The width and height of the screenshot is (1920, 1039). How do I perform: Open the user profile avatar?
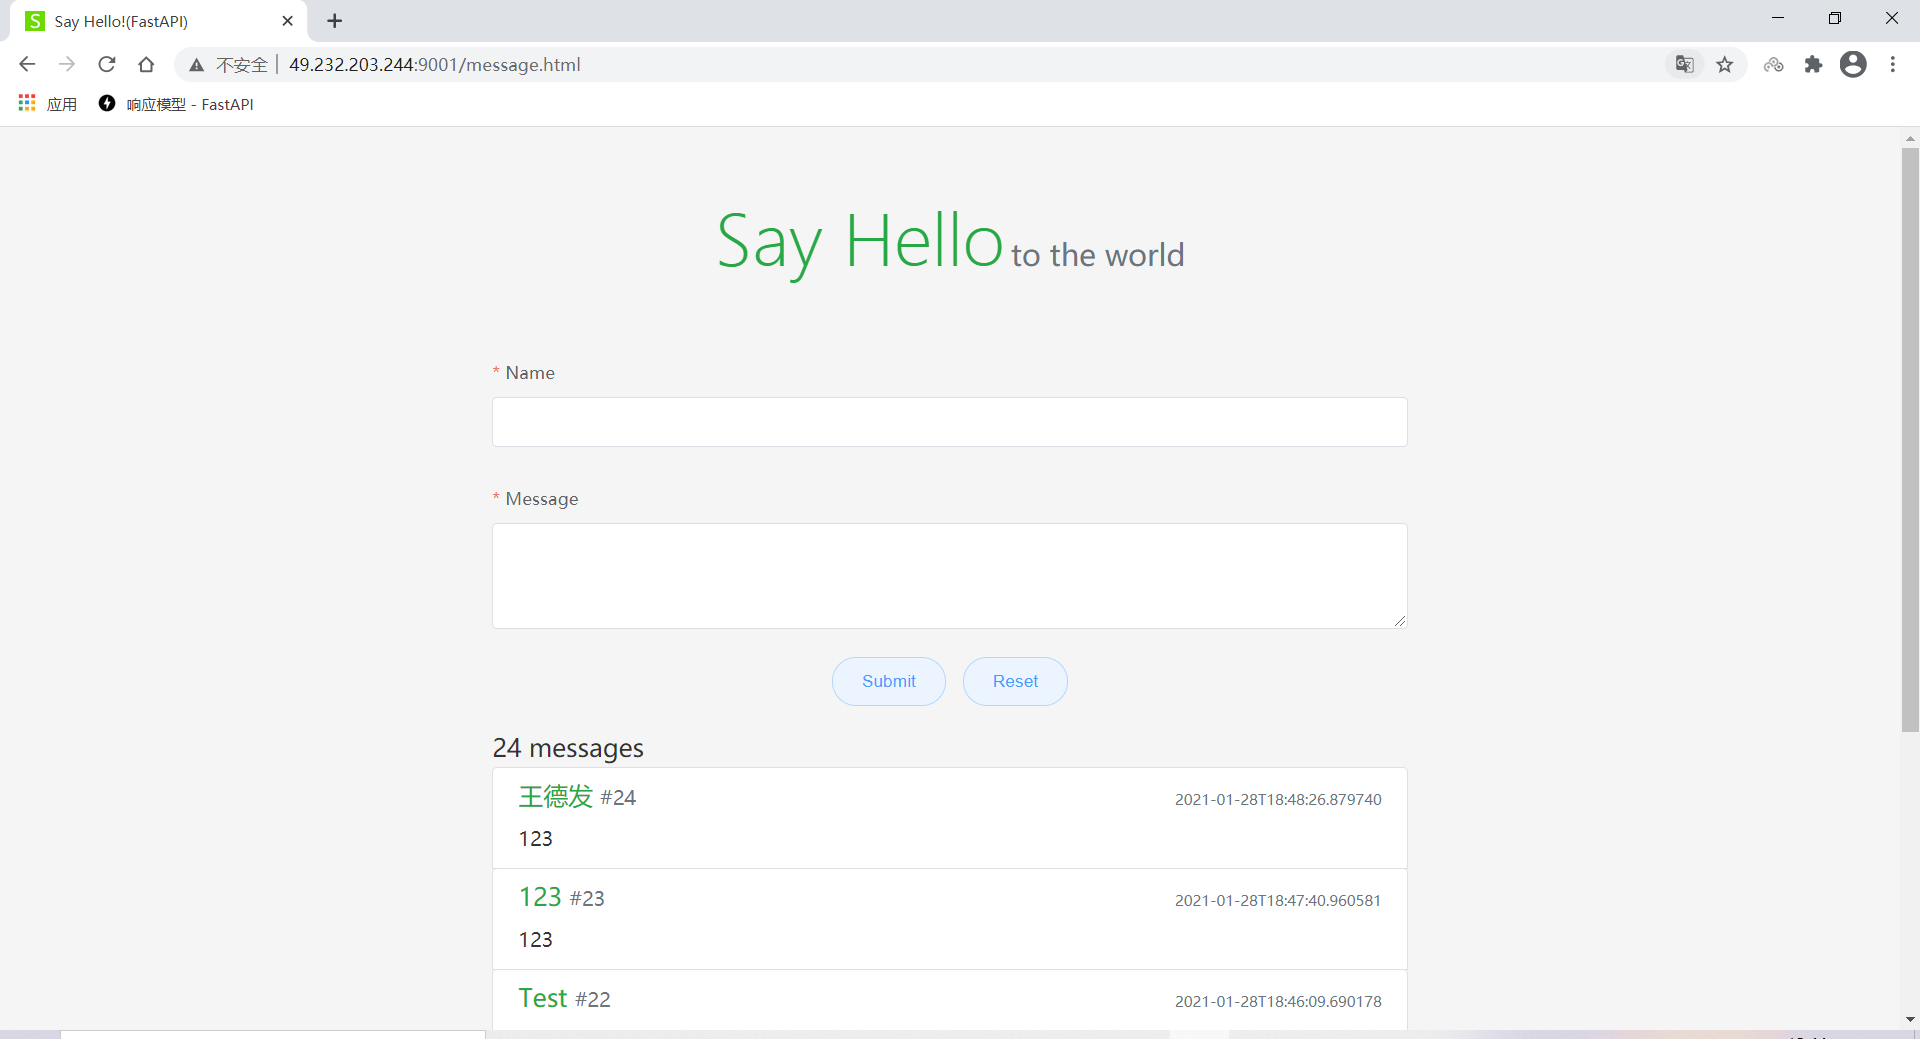pos(1853,64)
